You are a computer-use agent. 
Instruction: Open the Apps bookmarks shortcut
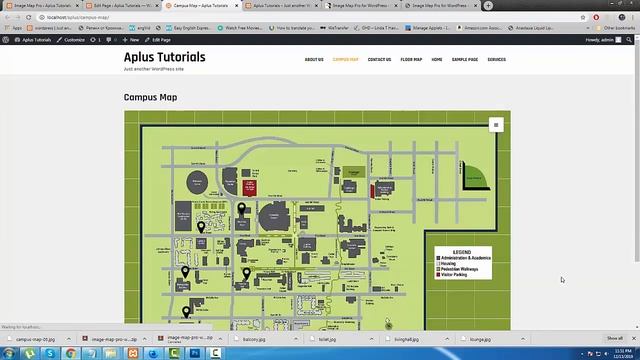click(13, 28)
